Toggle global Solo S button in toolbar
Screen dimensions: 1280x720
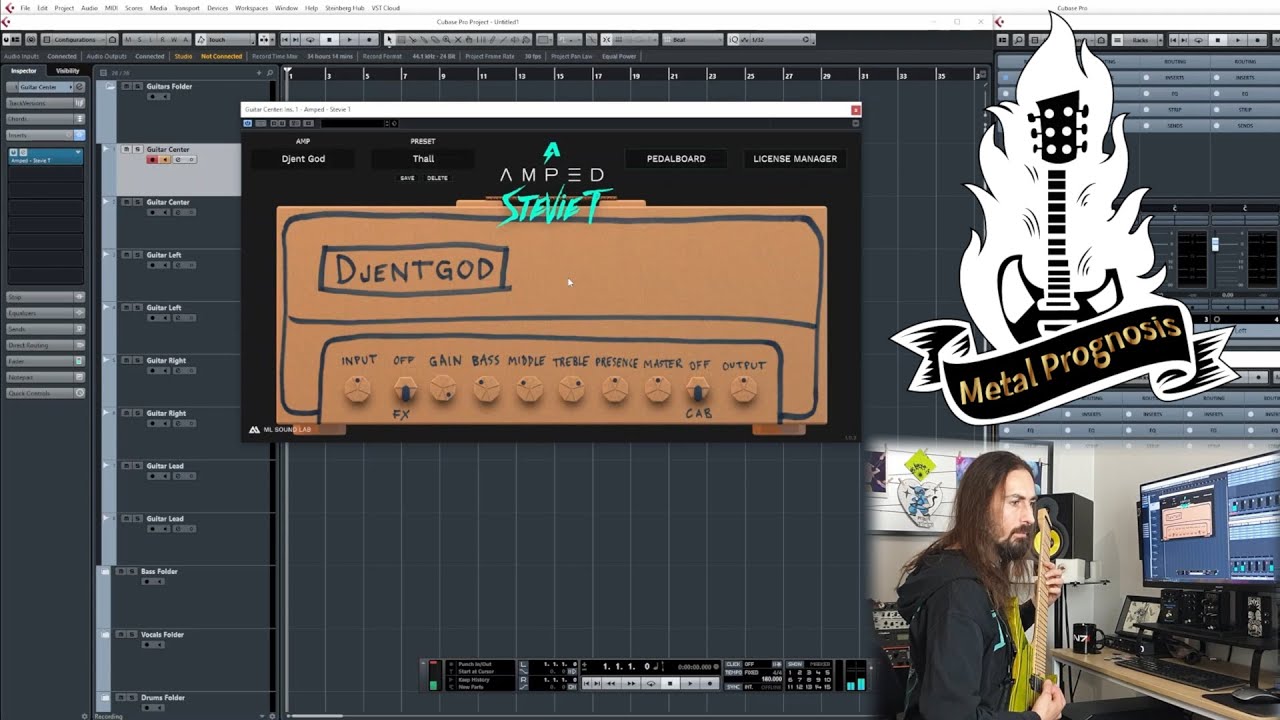tap(141, 40)
